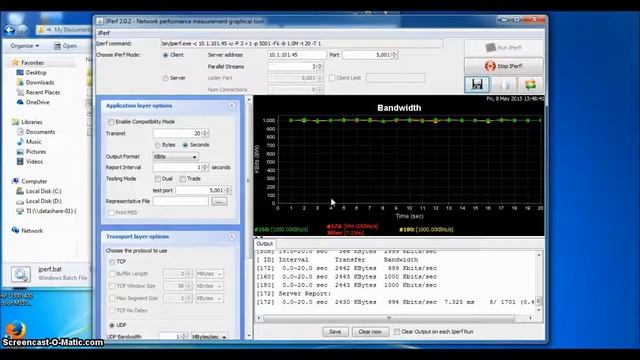Select the Bytes radio button

158,145
